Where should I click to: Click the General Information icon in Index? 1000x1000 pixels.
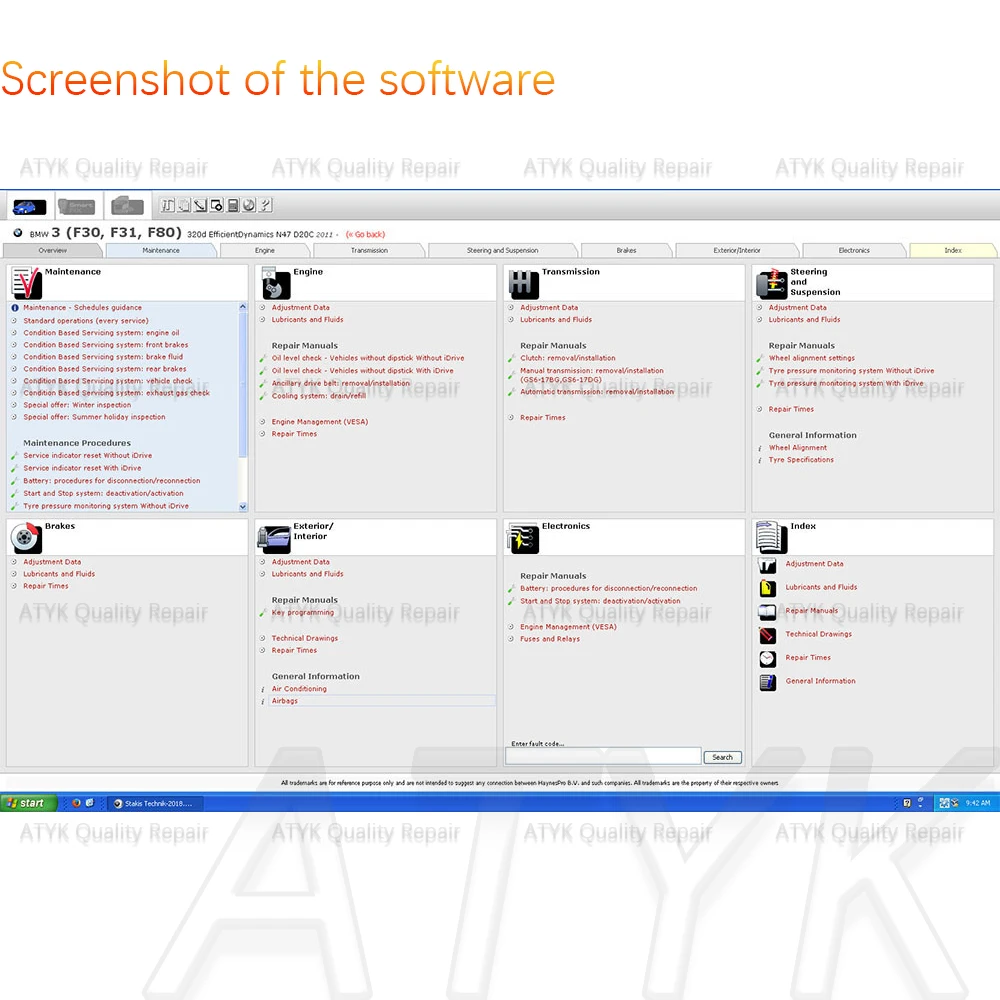pos(767,682)
